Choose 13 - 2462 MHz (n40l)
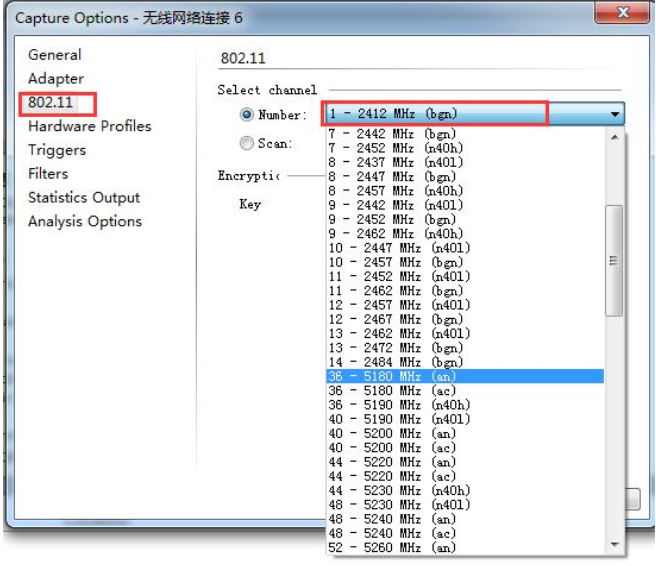This screenshot has width=656, height=566. pos(465,333)
